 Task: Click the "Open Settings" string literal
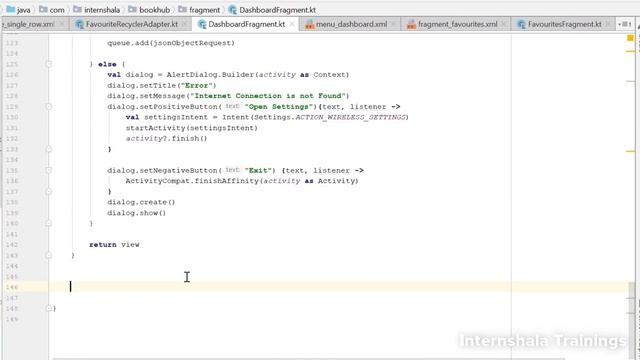(x=280, y=107)
